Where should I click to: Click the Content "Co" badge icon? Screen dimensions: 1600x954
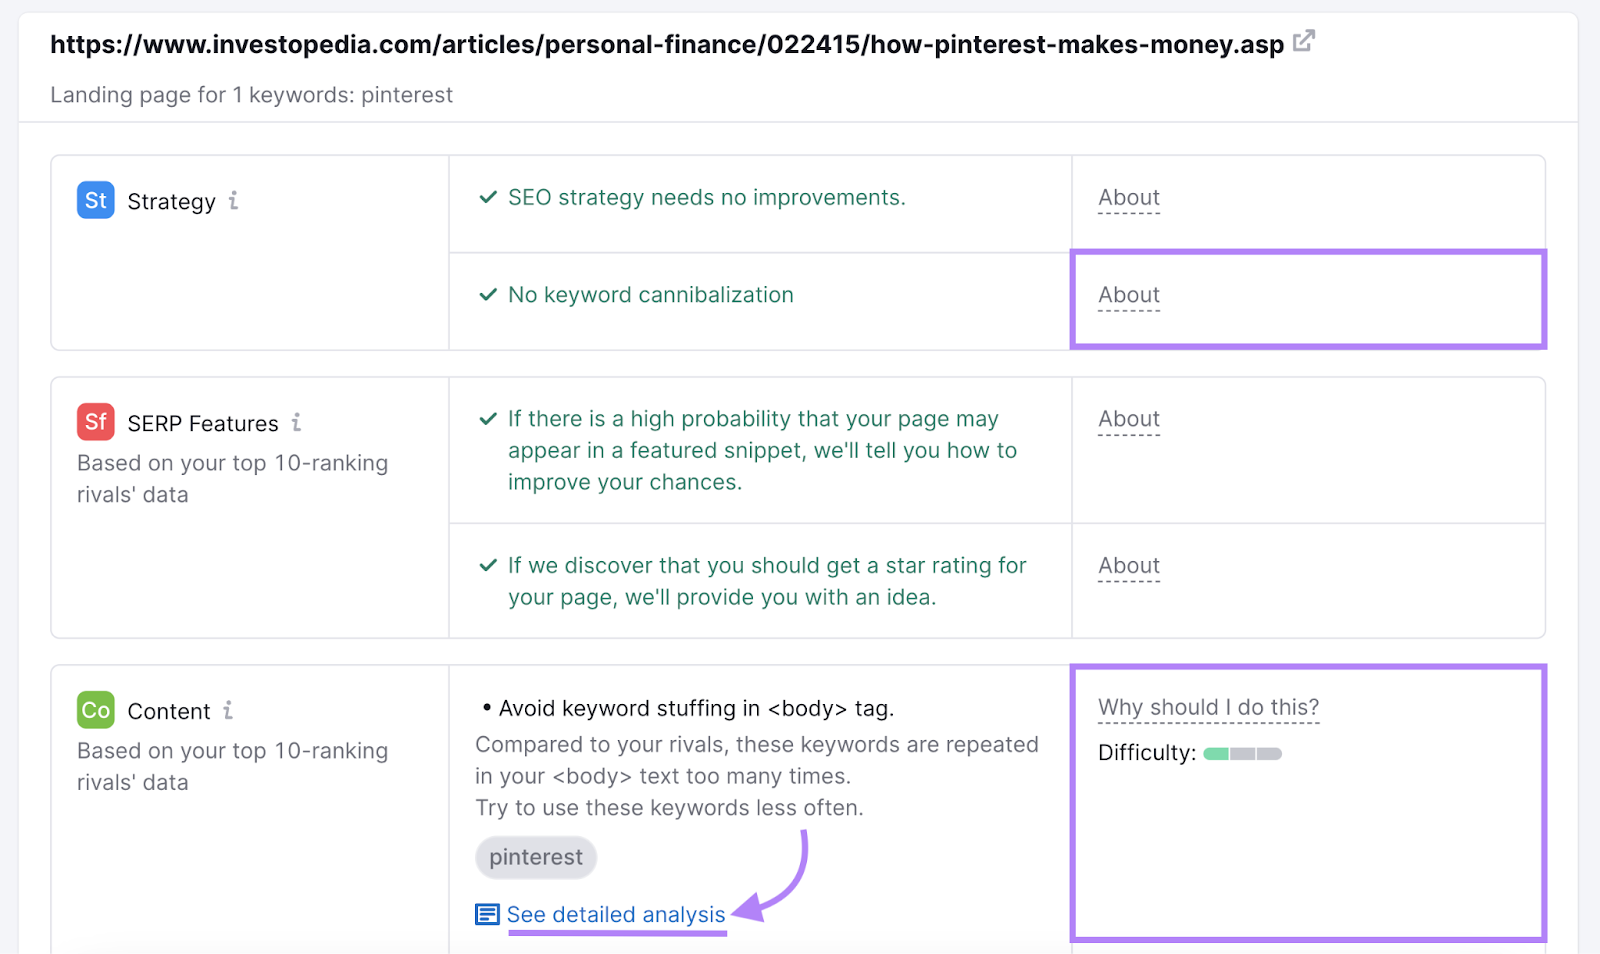tap(94, 710)
